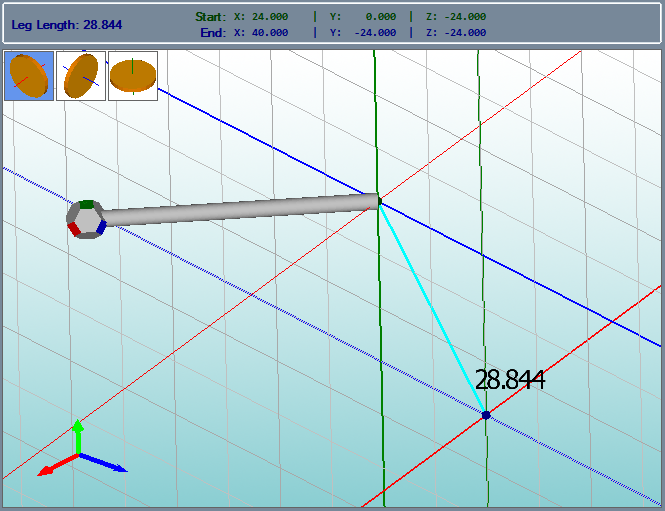Viewport: 665px width, 511px height.
Task: Click the dark blue leg end point
Action: pos(486,415)
